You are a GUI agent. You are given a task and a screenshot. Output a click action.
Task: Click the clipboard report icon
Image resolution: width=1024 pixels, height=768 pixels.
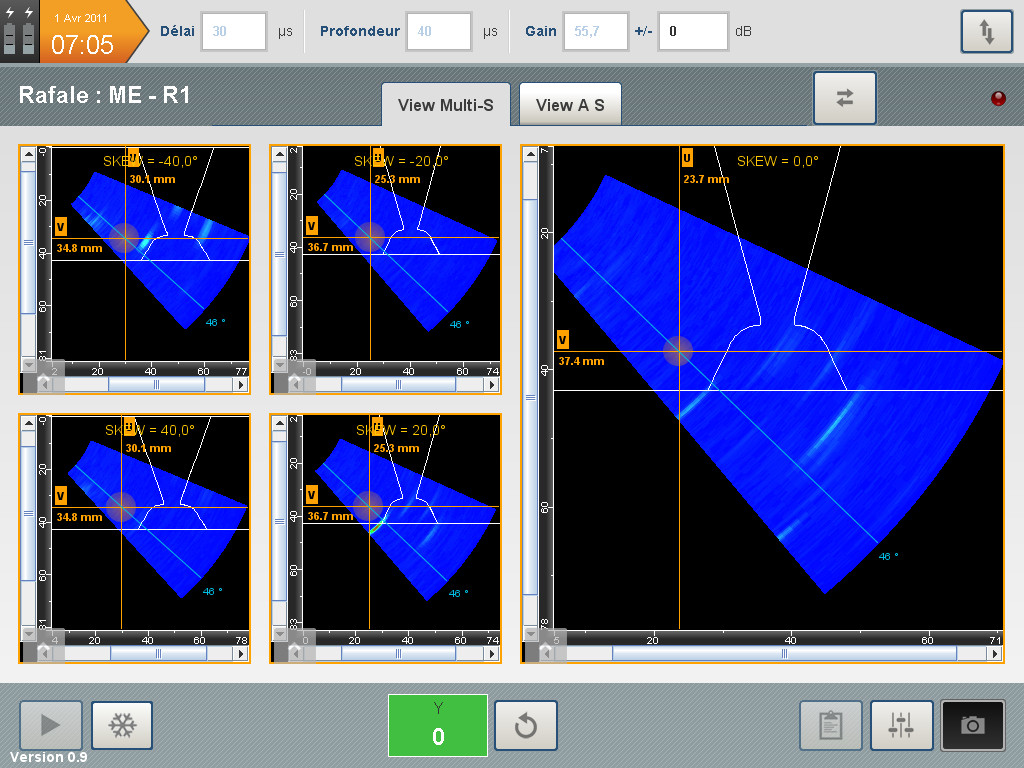[x=830, y=725]
